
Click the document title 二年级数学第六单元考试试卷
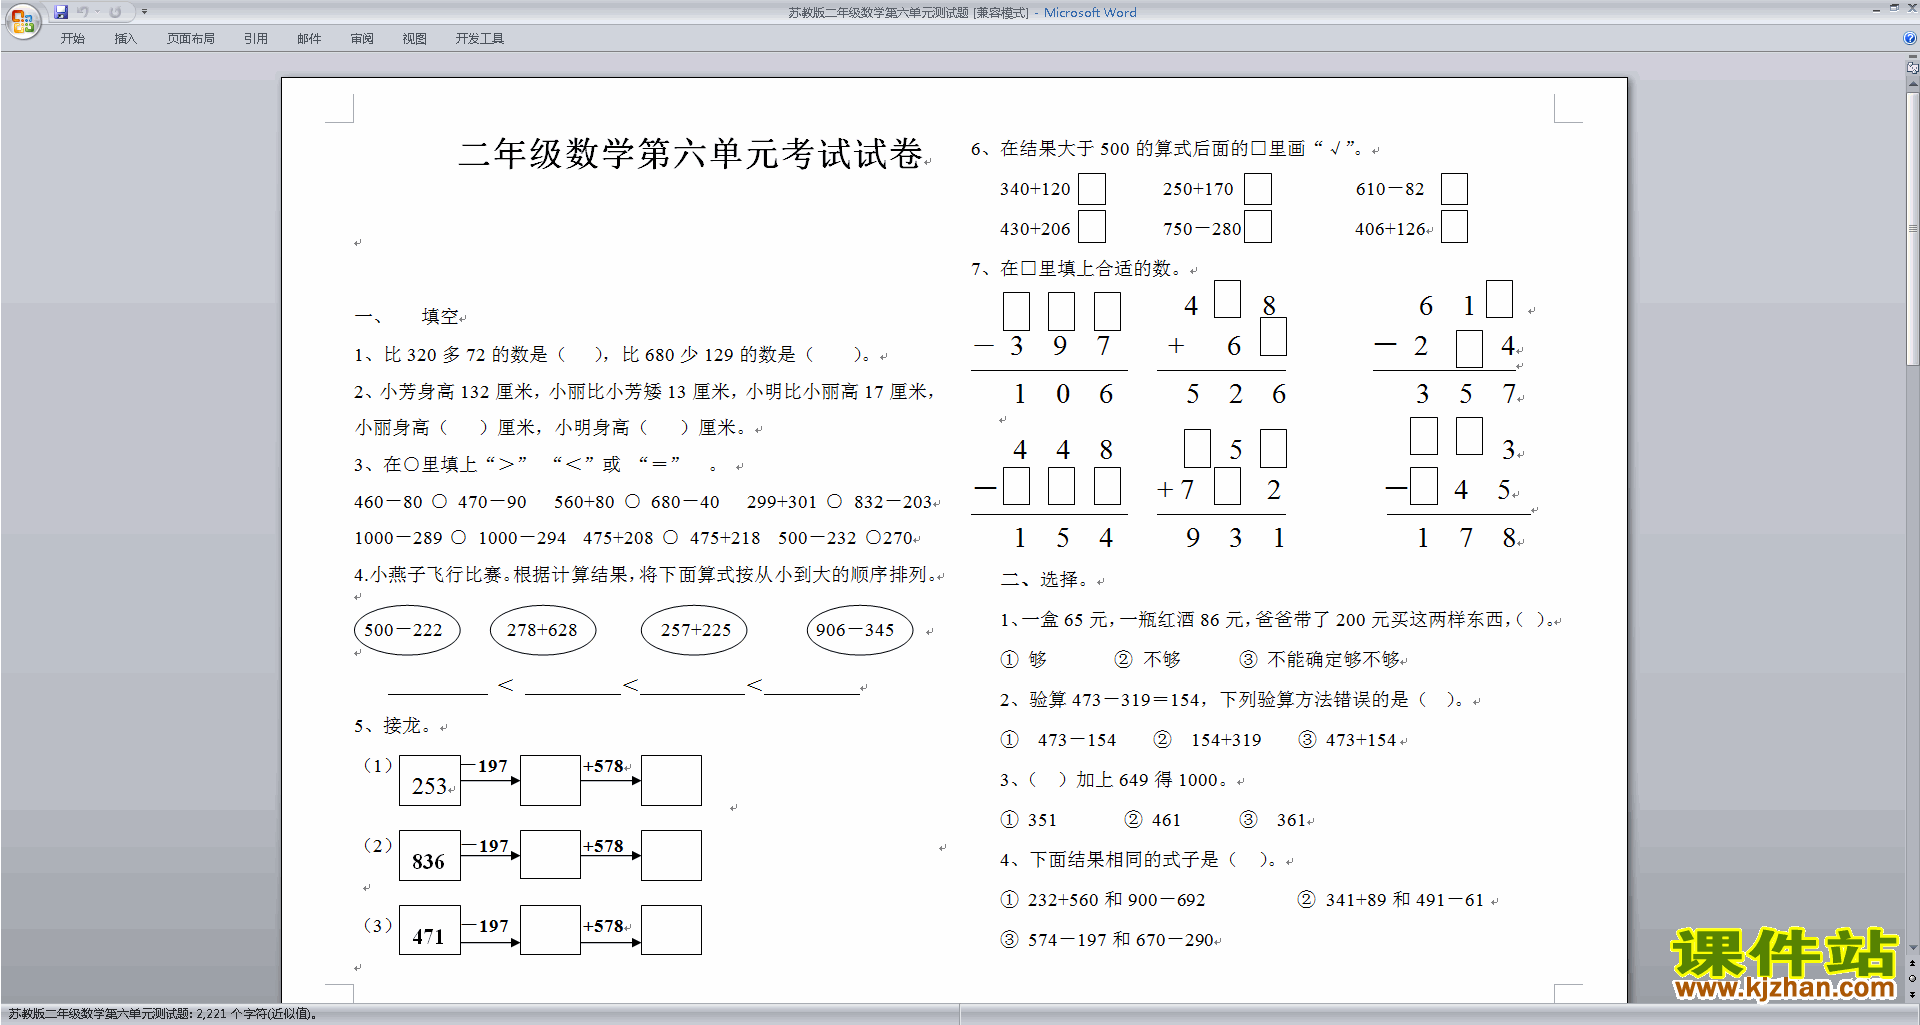[690, 154]
